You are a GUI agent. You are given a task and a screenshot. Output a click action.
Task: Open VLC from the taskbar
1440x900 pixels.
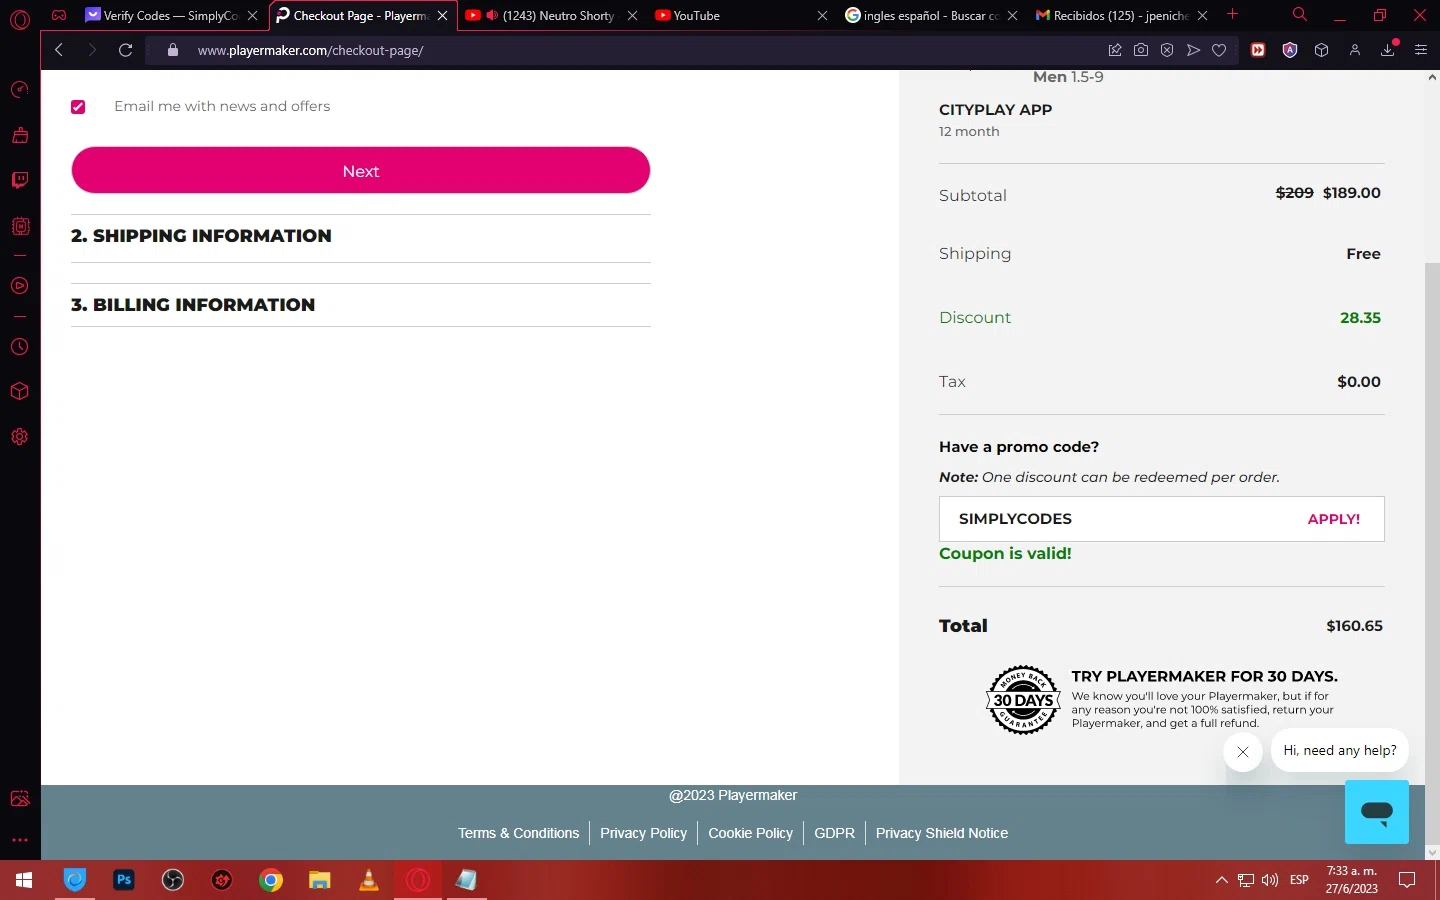point(369,880)
